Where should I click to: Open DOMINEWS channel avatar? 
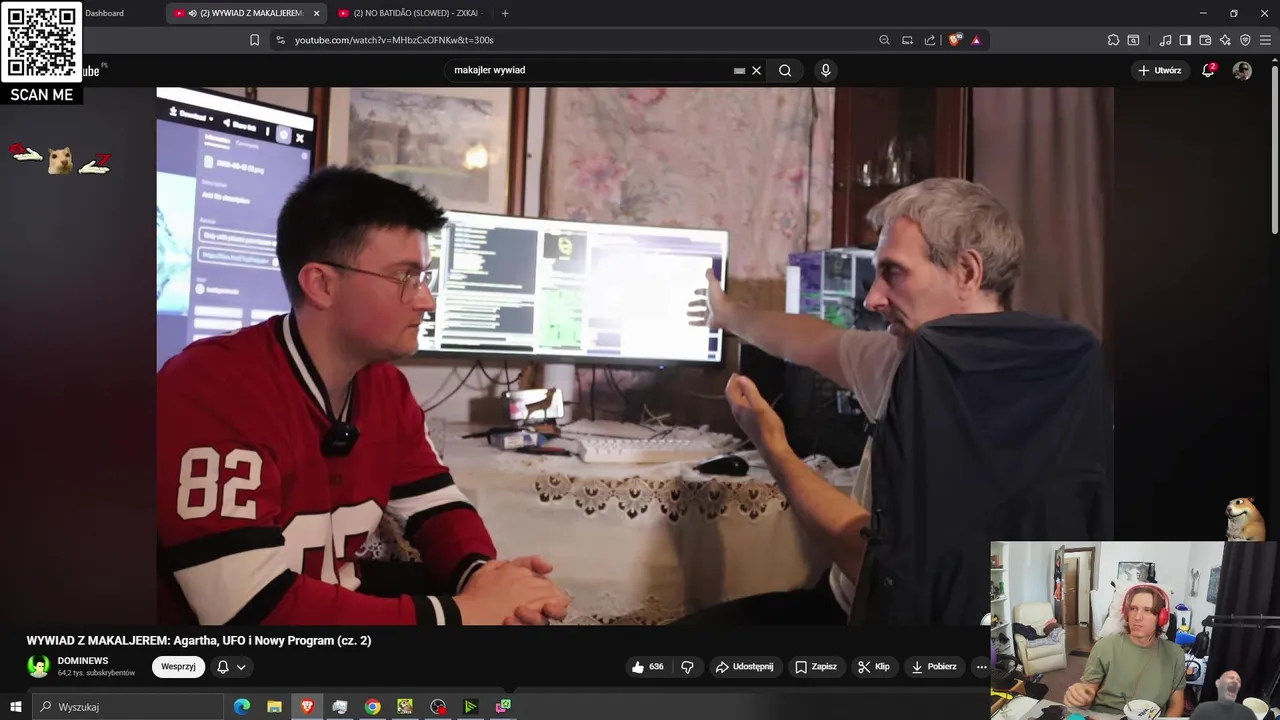pos(38,666)
